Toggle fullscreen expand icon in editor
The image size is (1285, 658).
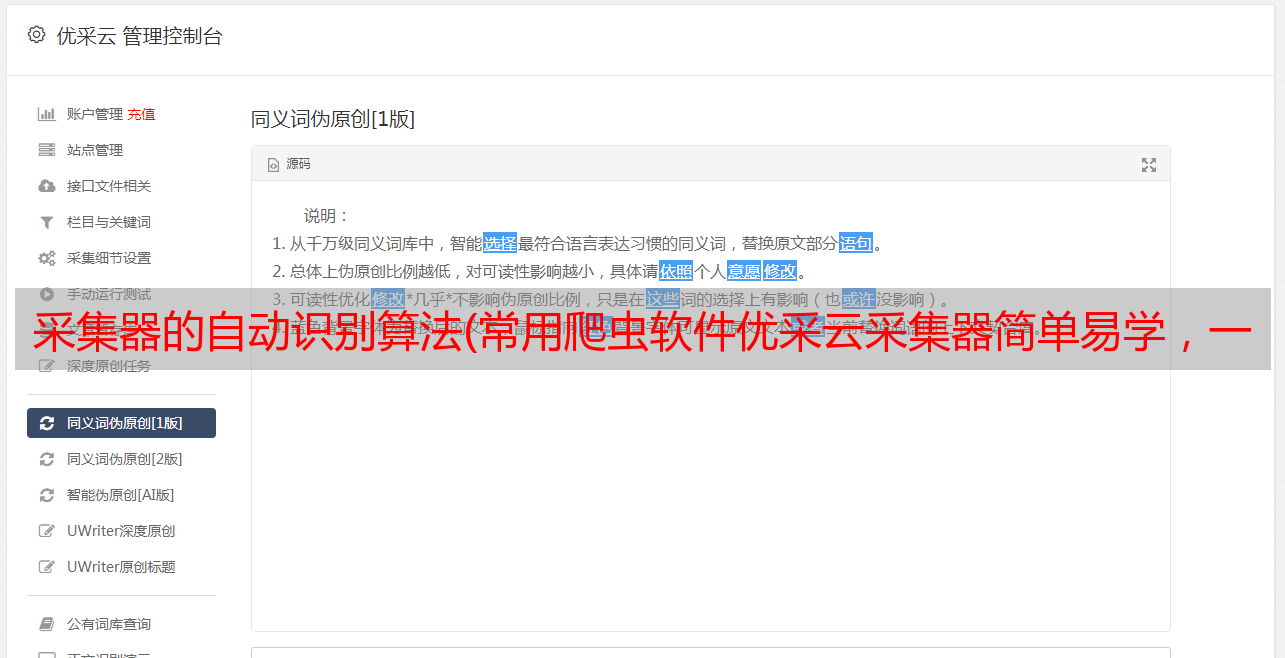tap(1149, 165)
